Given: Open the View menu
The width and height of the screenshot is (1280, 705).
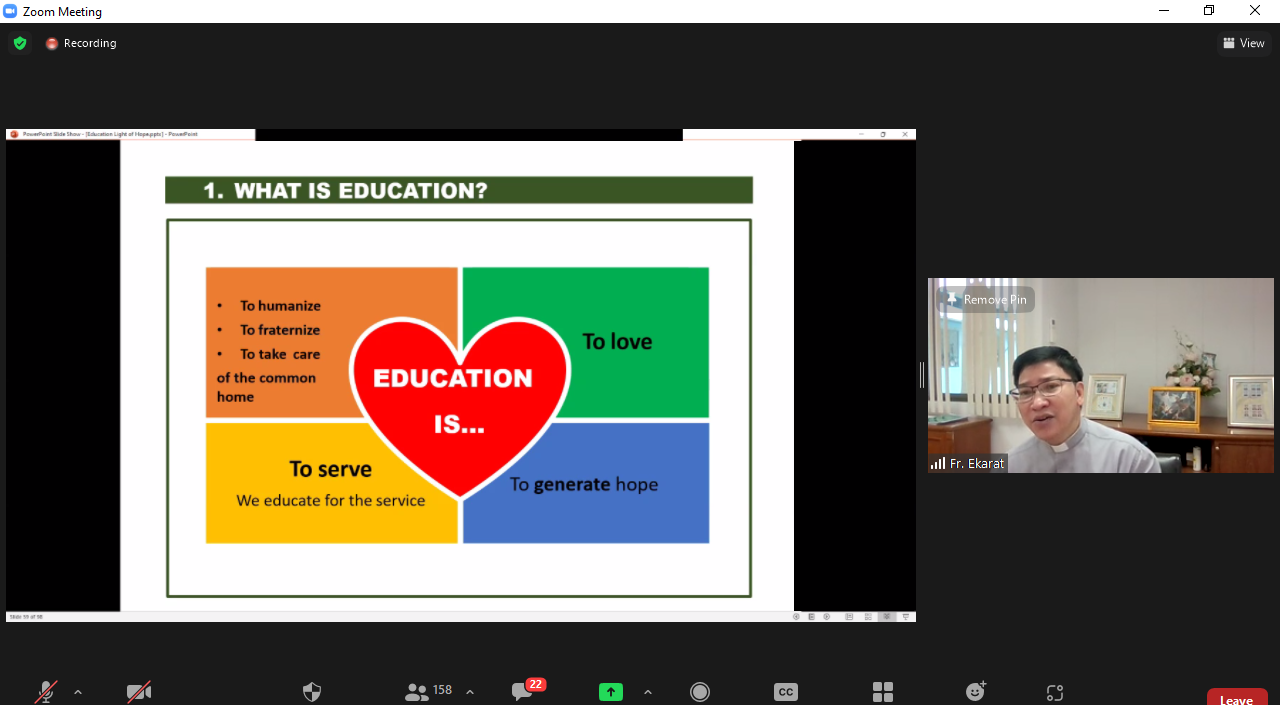Looking at the screenshot, I should click(x=1244, y=43).
